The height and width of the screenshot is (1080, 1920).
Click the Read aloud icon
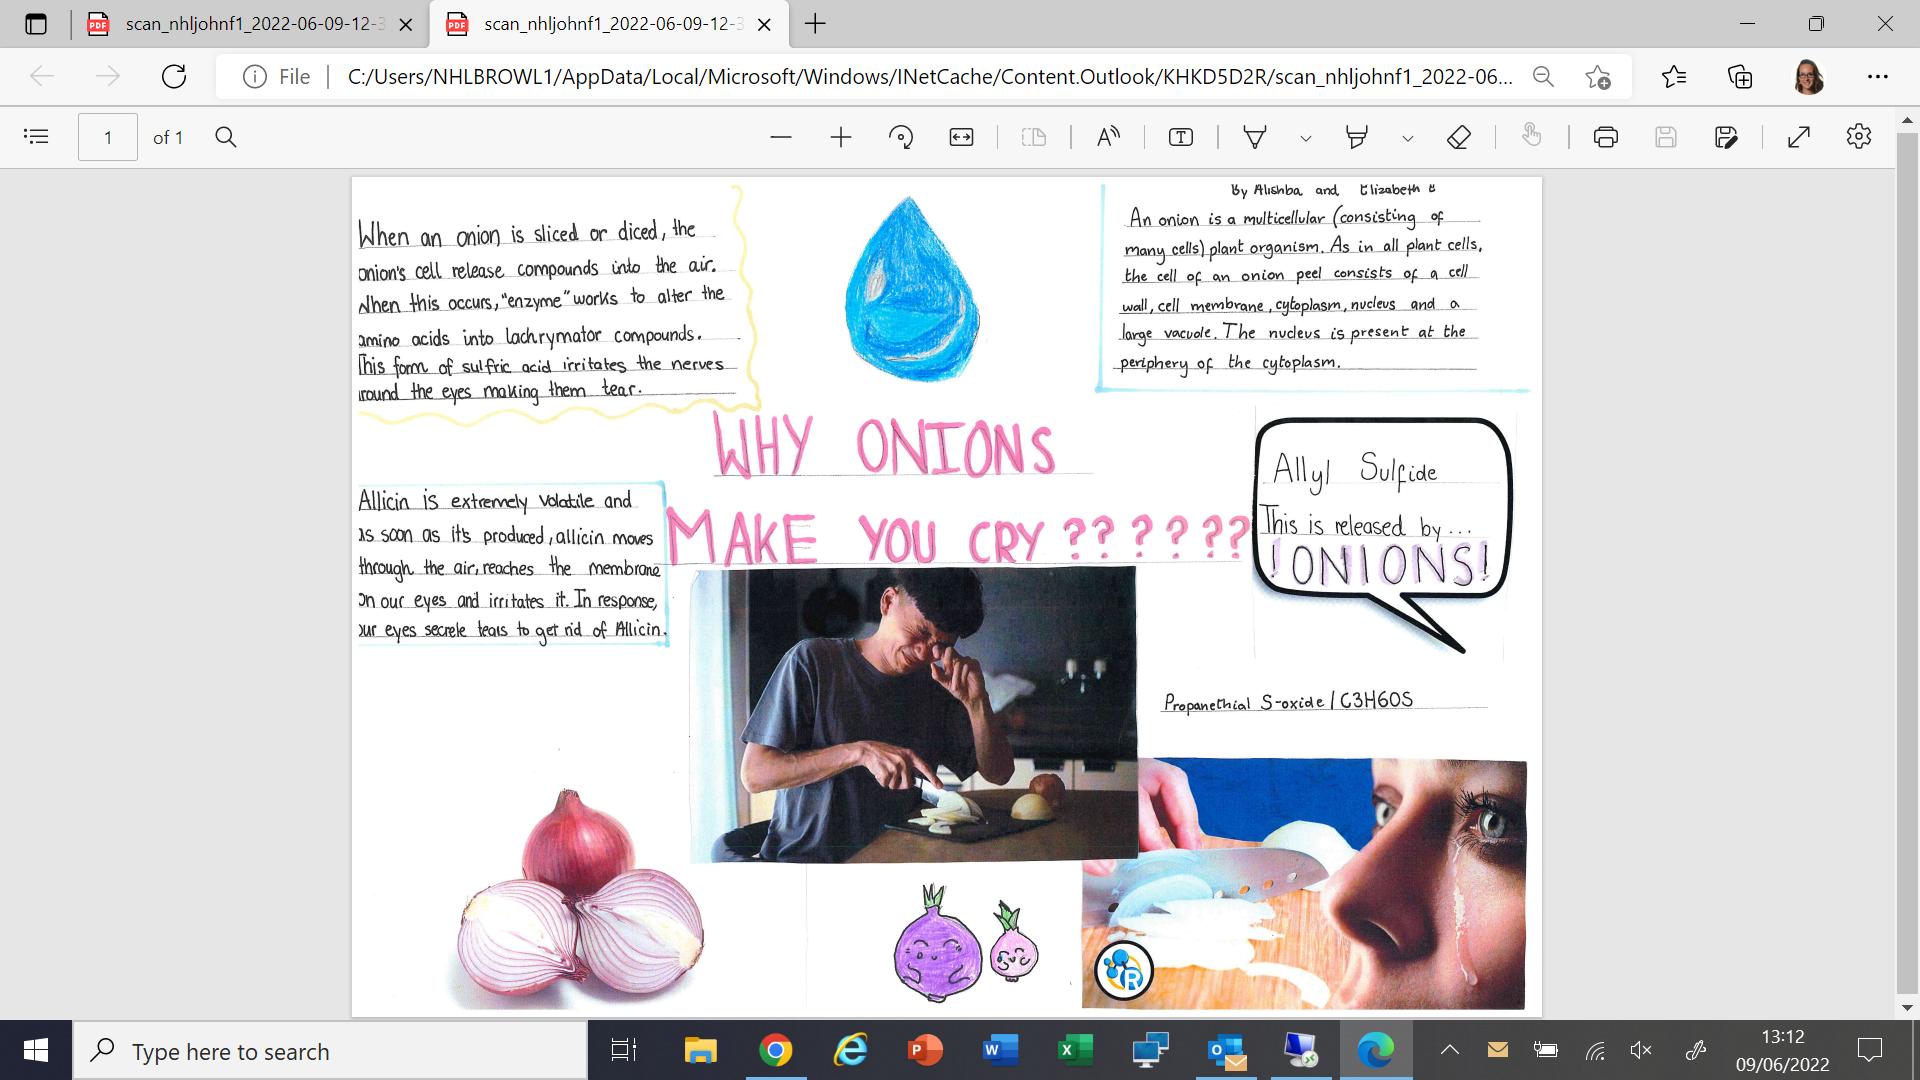tap(1108, 137)
